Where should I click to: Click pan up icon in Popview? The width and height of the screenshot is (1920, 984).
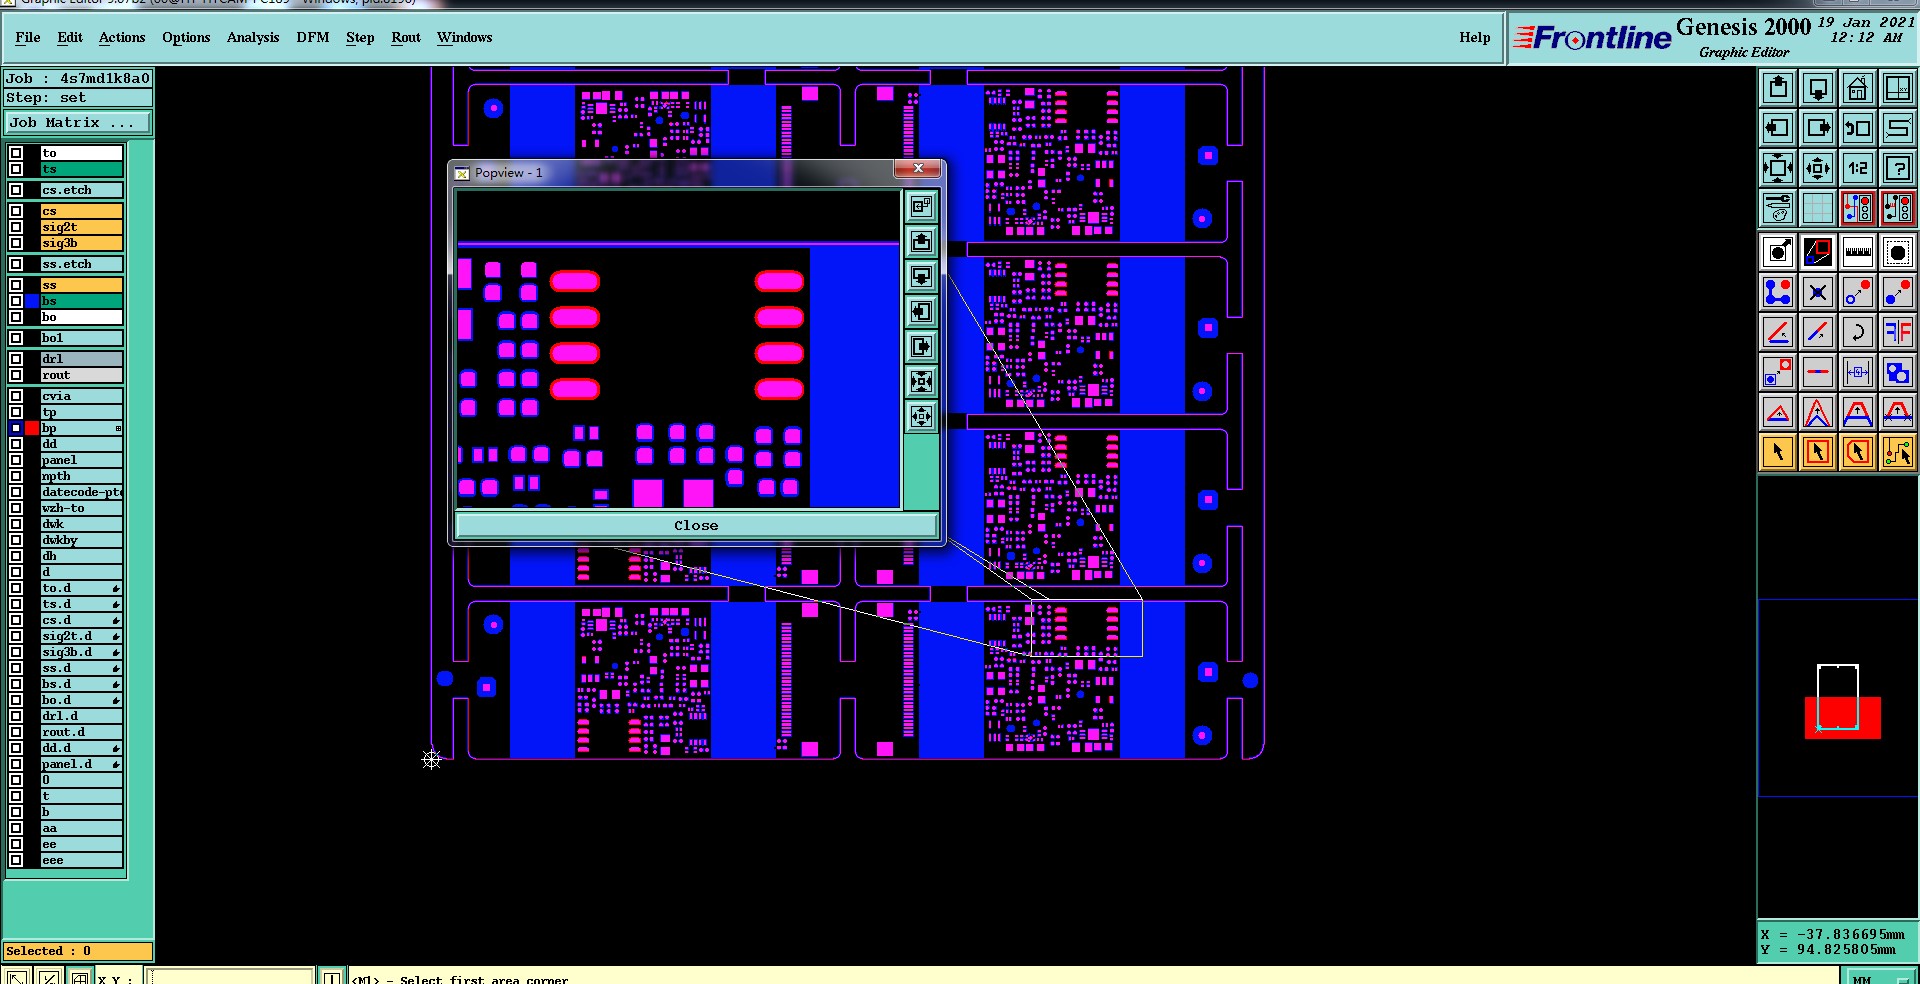pyautogui.click(x=921, y=241)
